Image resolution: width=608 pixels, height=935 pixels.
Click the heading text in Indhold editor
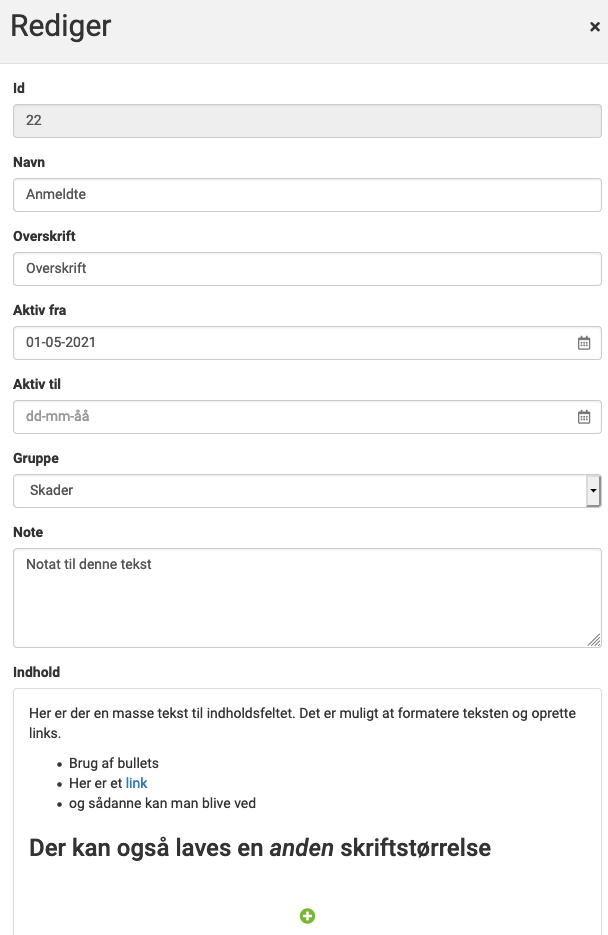pyautogui.click(x=260, y=848)
